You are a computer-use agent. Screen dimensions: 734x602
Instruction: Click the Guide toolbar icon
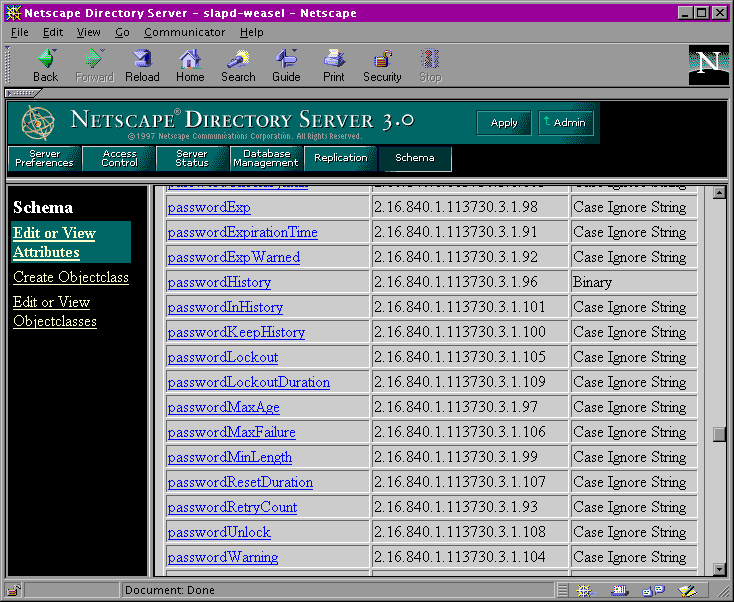(286, 64)
